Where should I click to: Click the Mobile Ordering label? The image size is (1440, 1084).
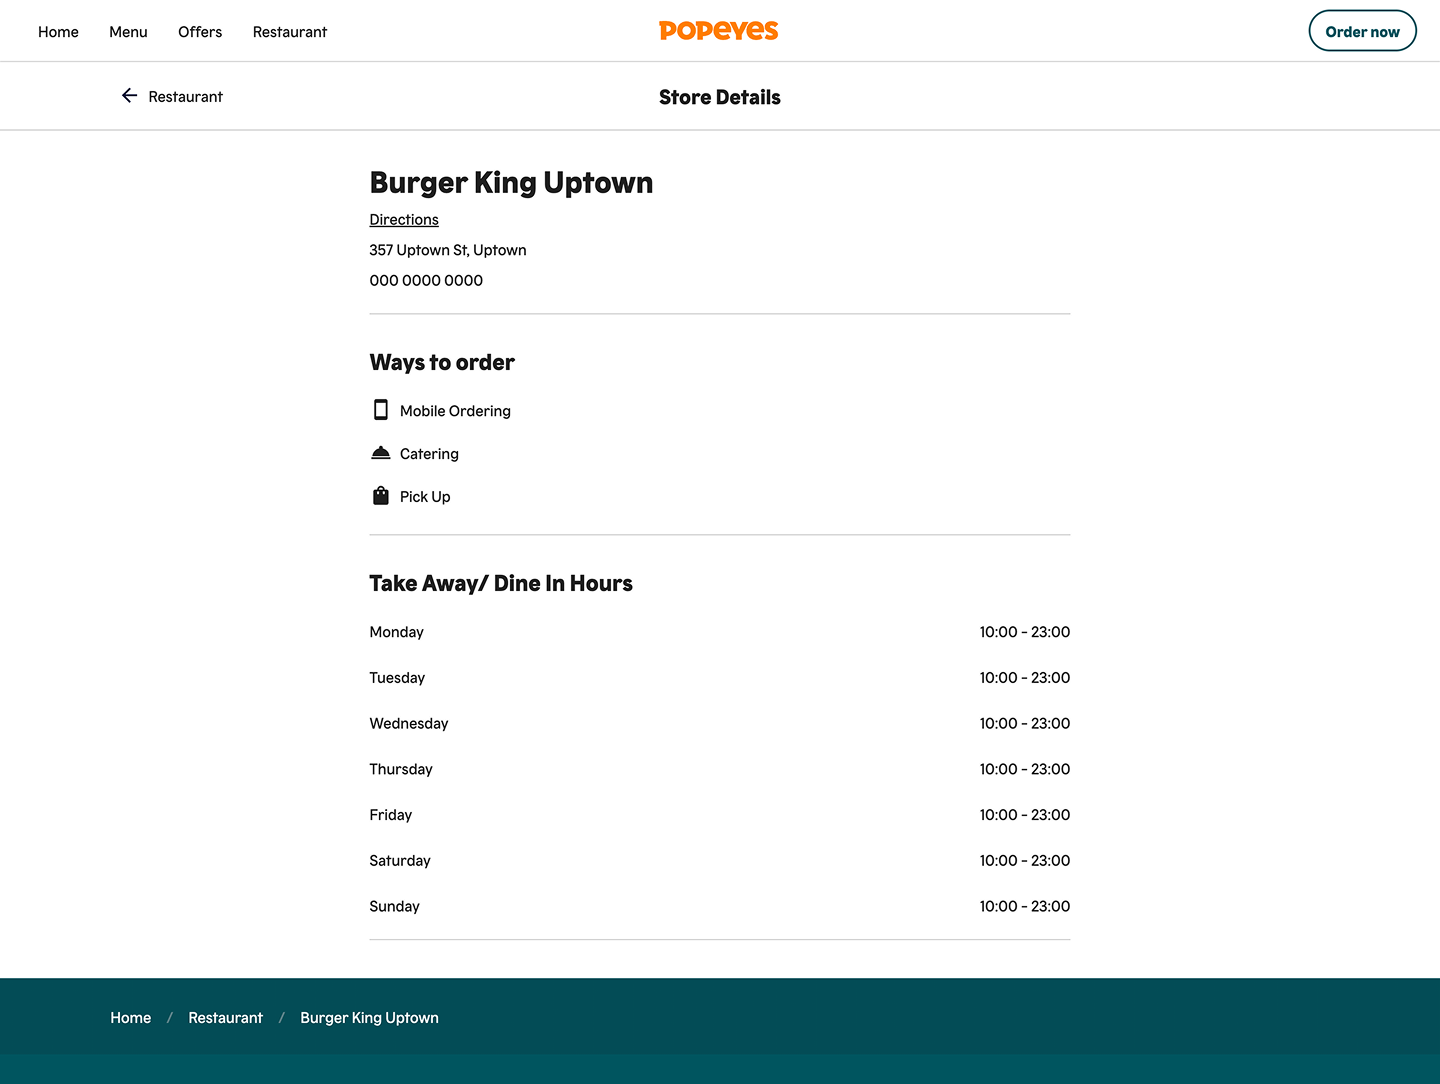coord(455,411)
